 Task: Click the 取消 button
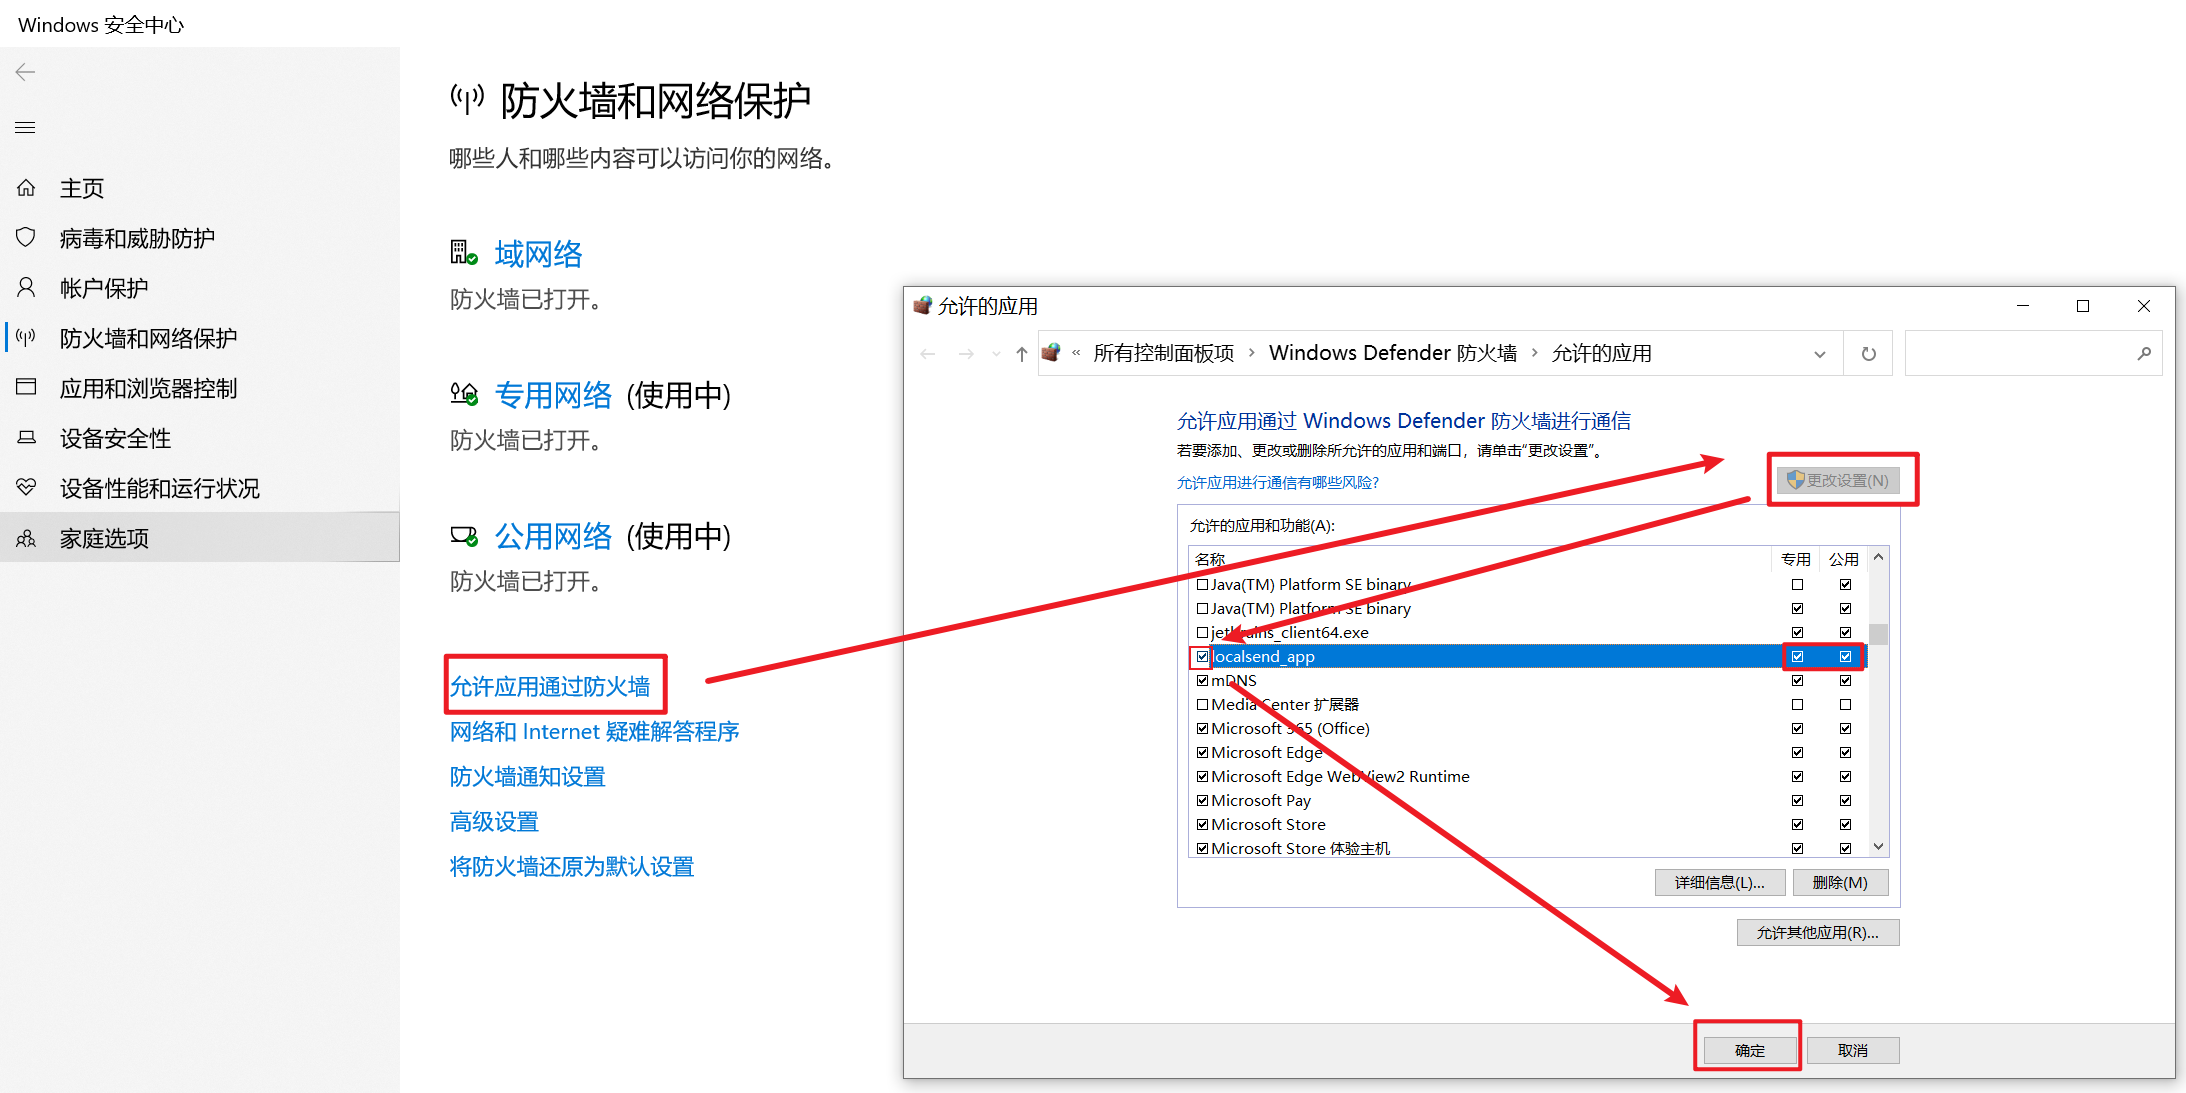(1852, 1050)
